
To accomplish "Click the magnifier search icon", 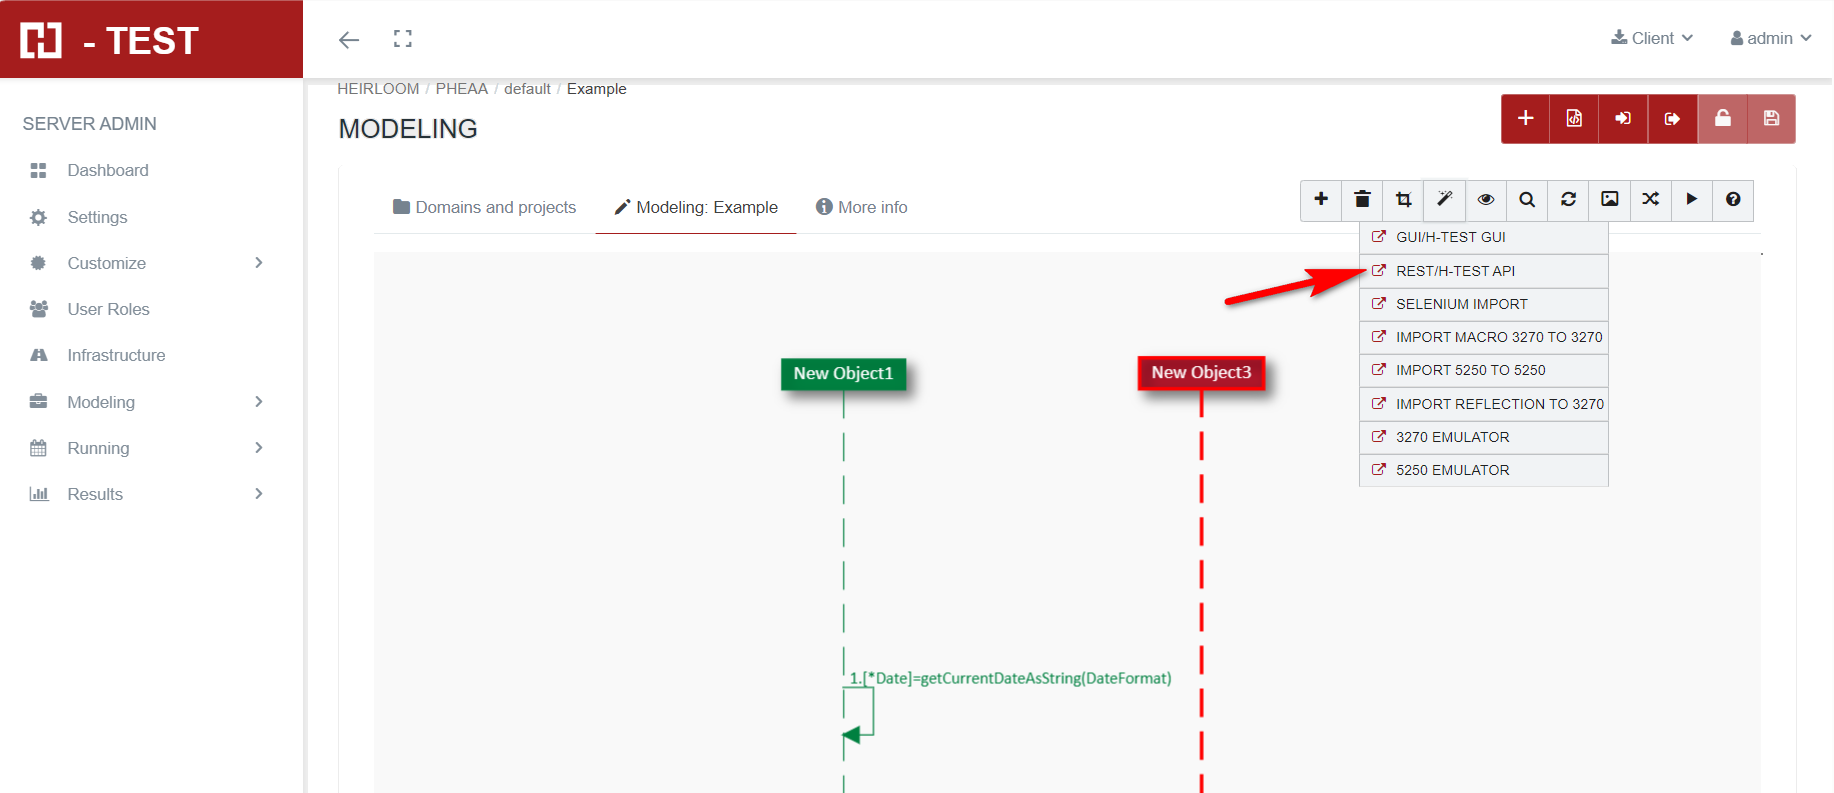I will pos(1527,200).
